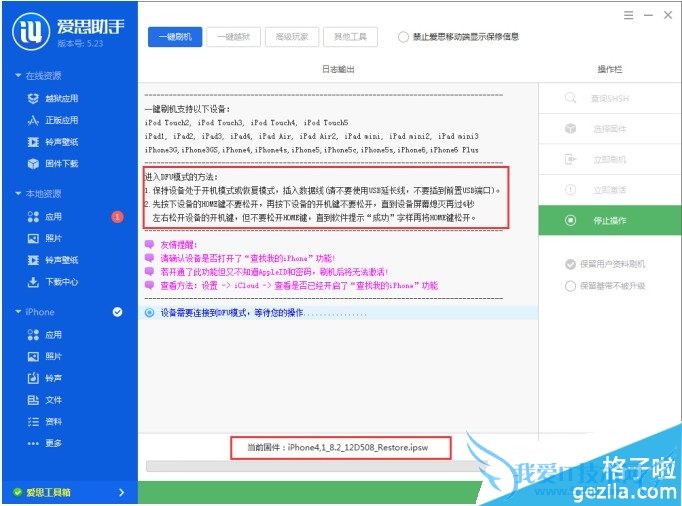Viewport: 682px width, 506px height.
Task: Toggle 禁止爱思移动端显示保修信息 option
Action: coord(403,37)
